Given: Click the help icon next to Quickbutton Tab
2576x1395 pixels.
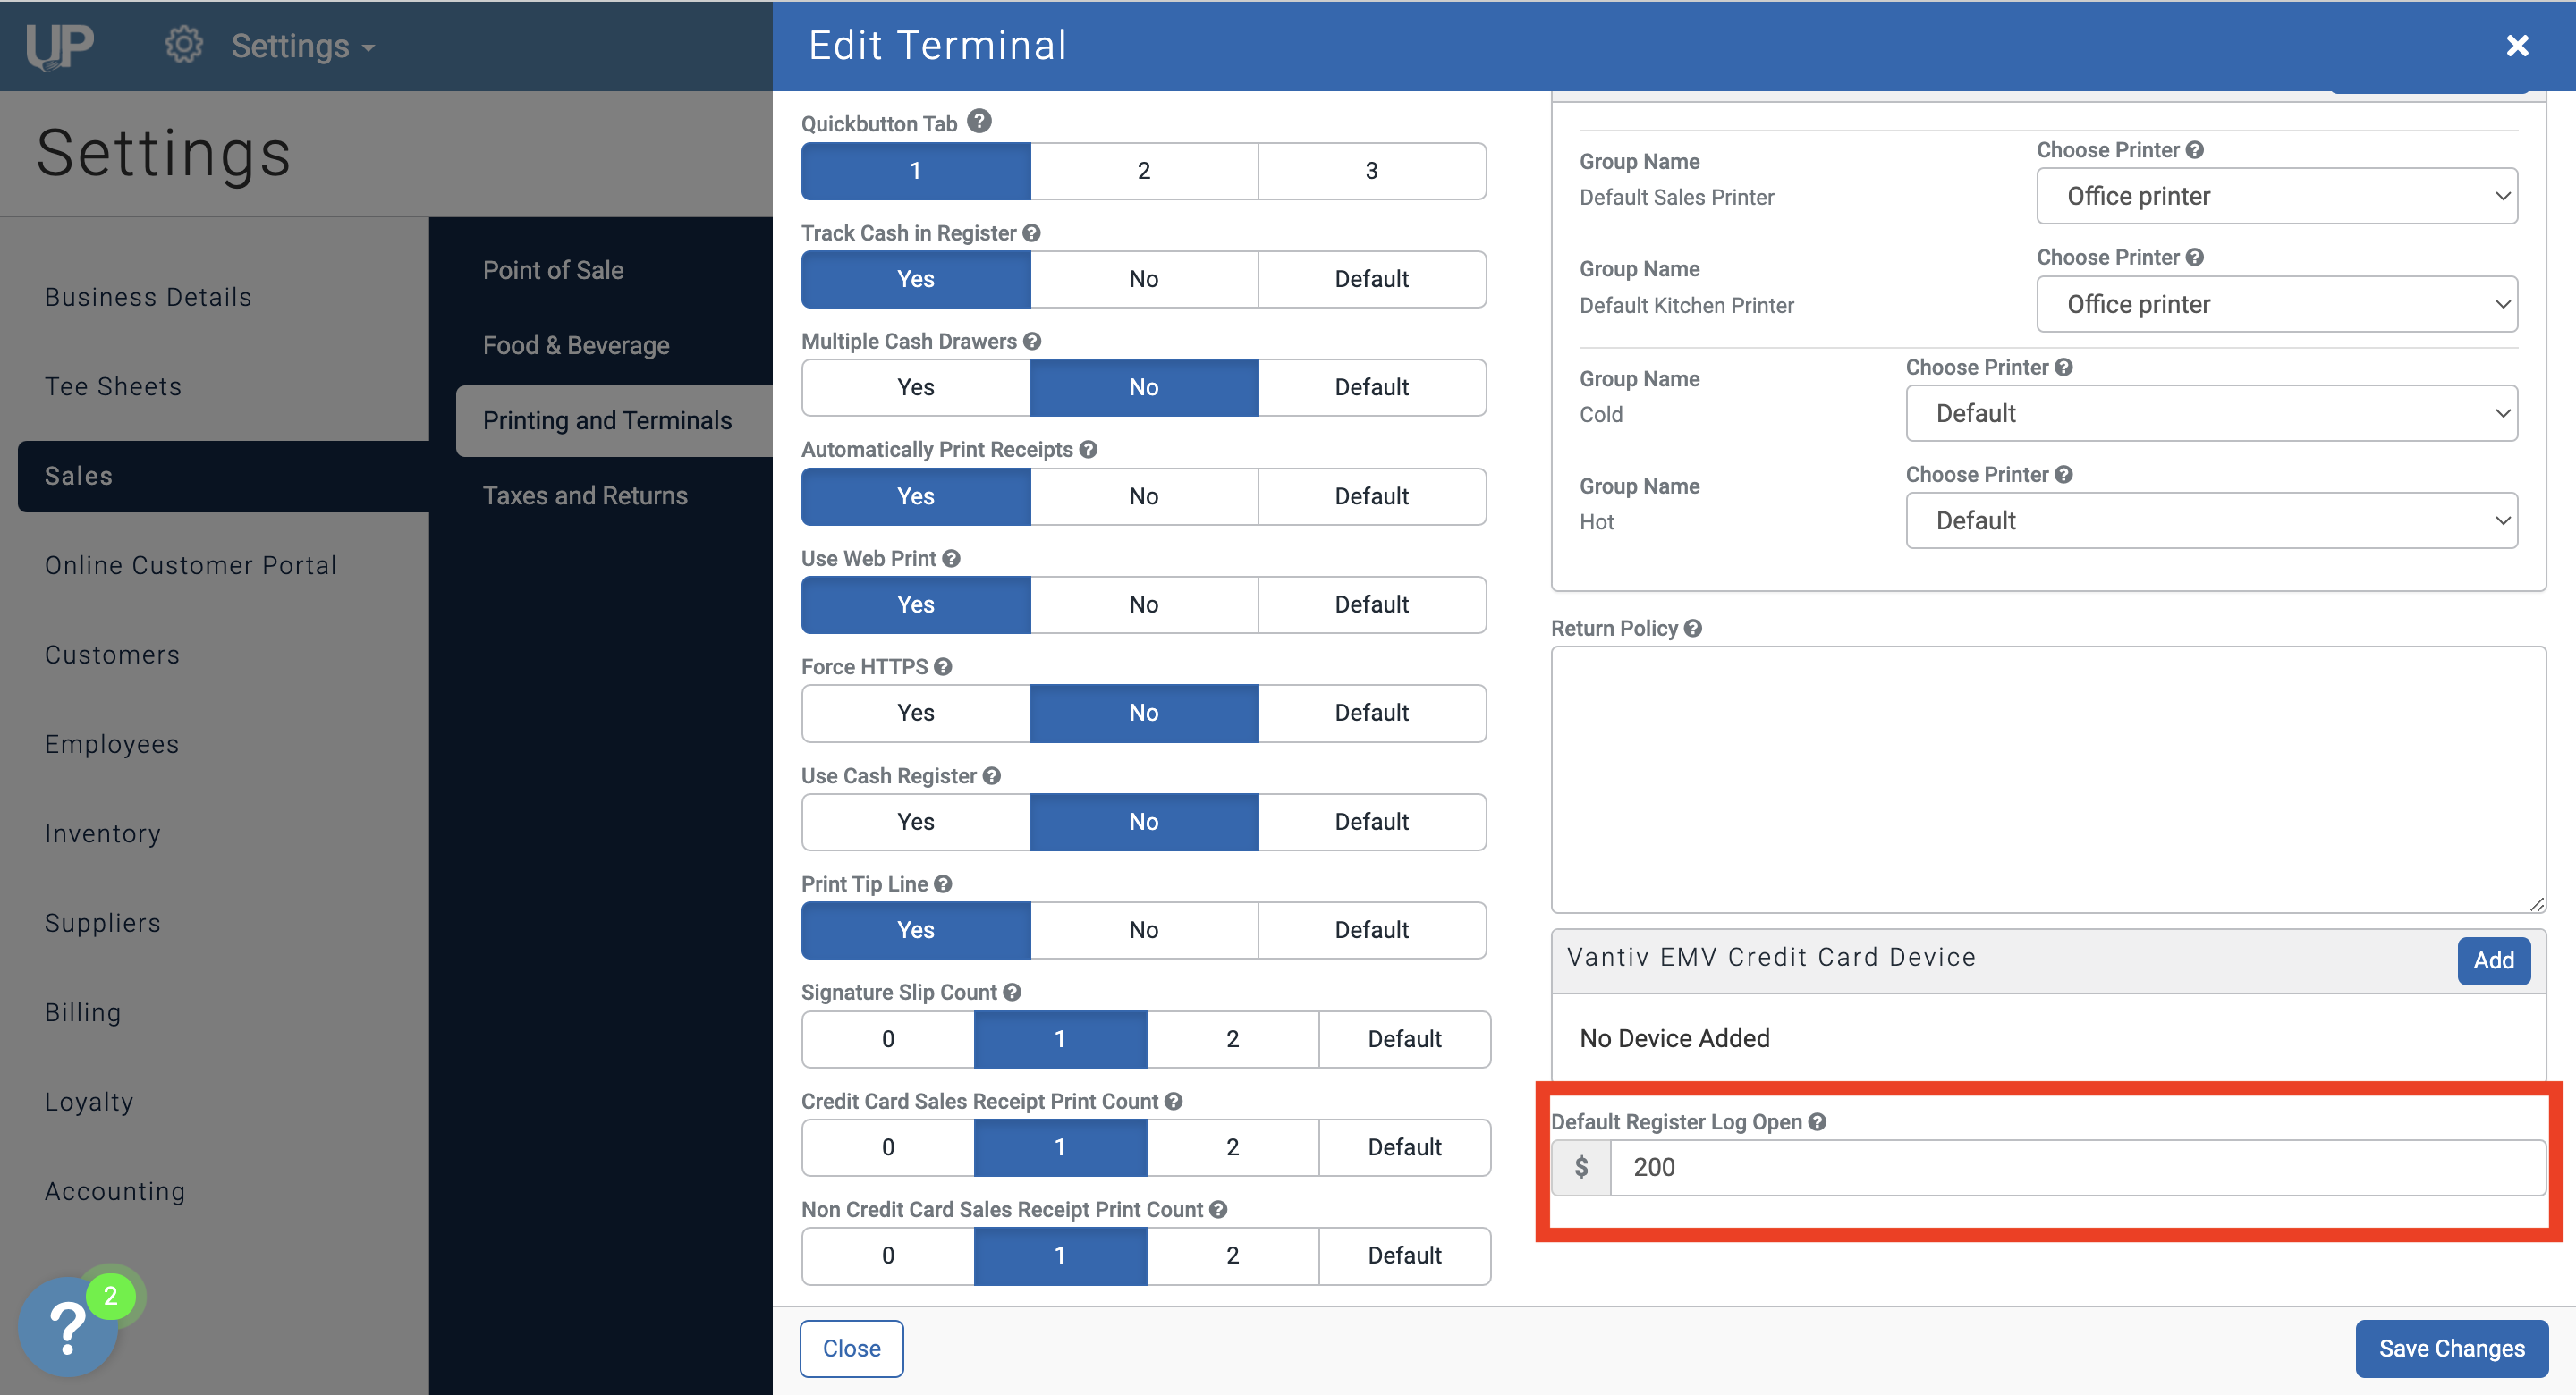Looking at the screenshot, I should [979, 122].
